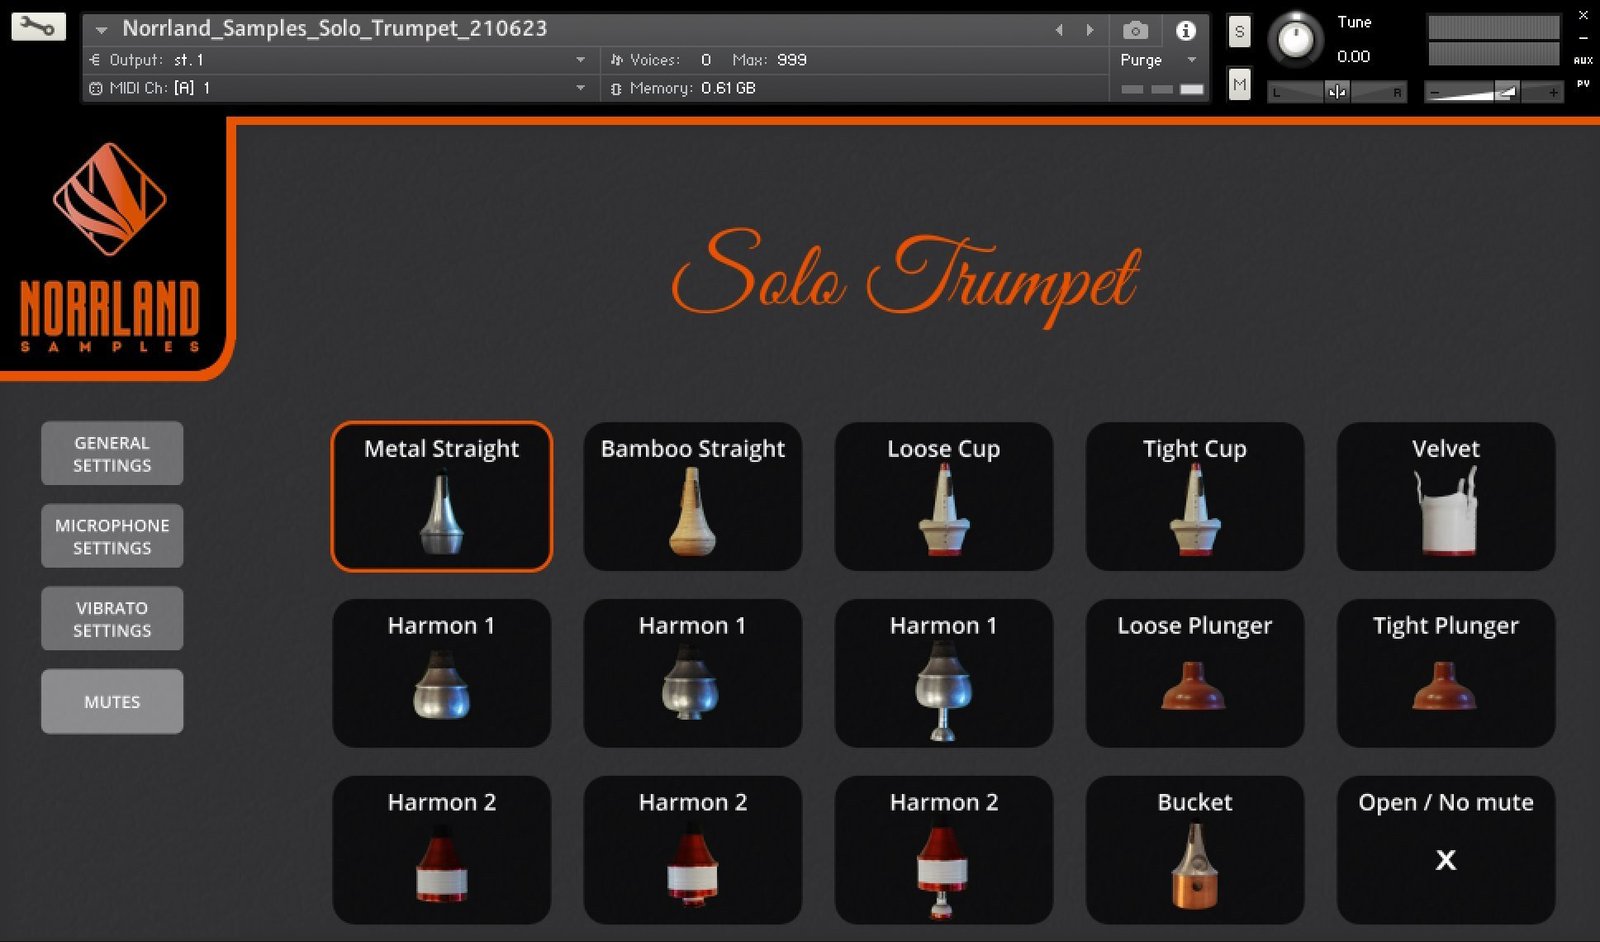Select Harmon 2 mute without stem
The image size is (1600, 942).
point(441,850)
